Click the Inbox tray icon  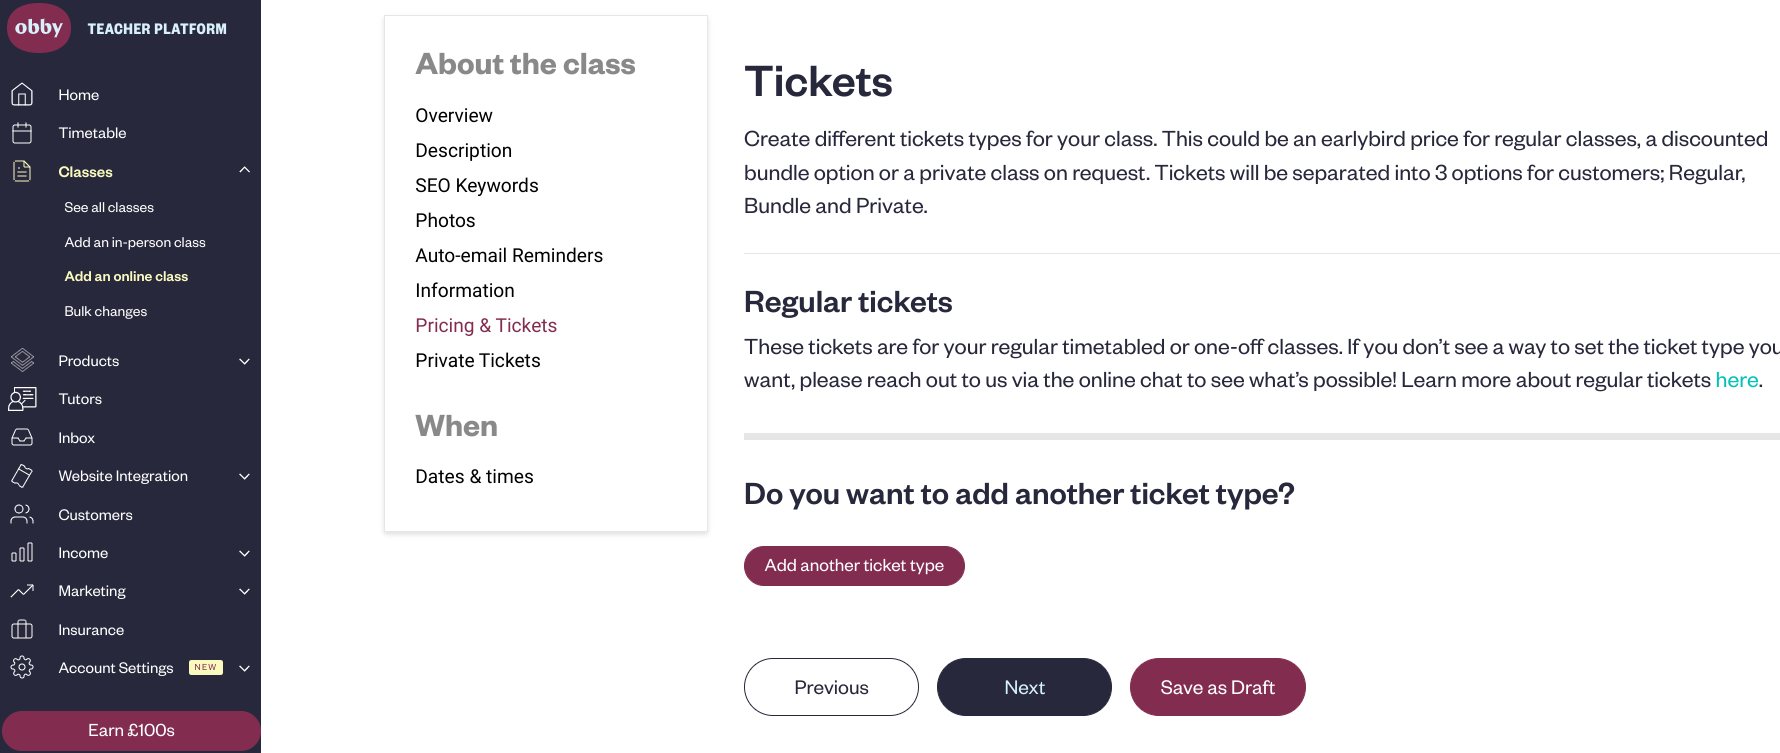pos(22,438)
